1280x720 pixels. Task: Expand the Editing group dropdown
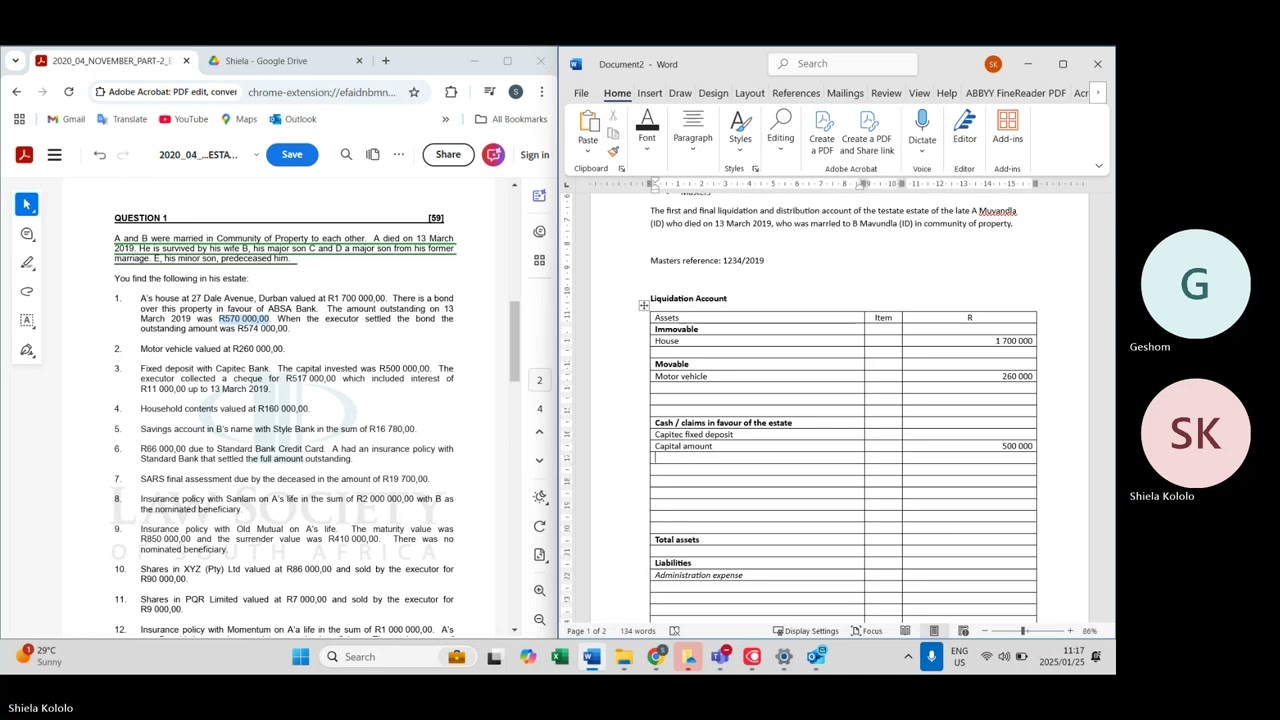(780, 150)
